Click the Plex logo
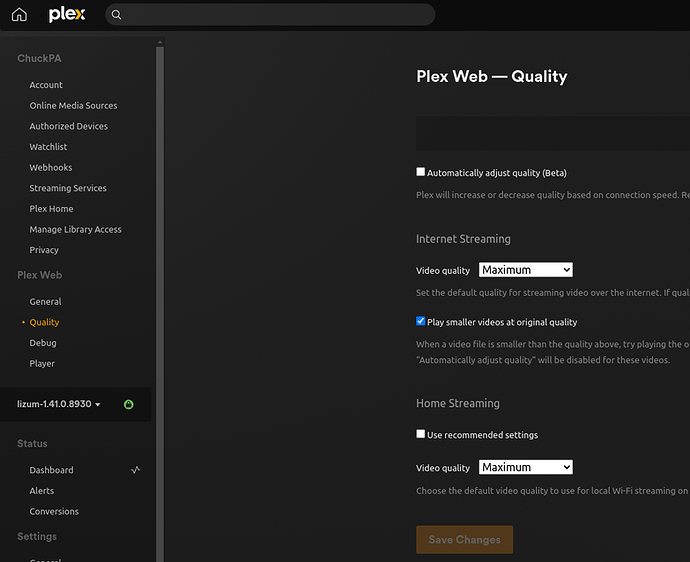690x562 pixels. [67, 15]
